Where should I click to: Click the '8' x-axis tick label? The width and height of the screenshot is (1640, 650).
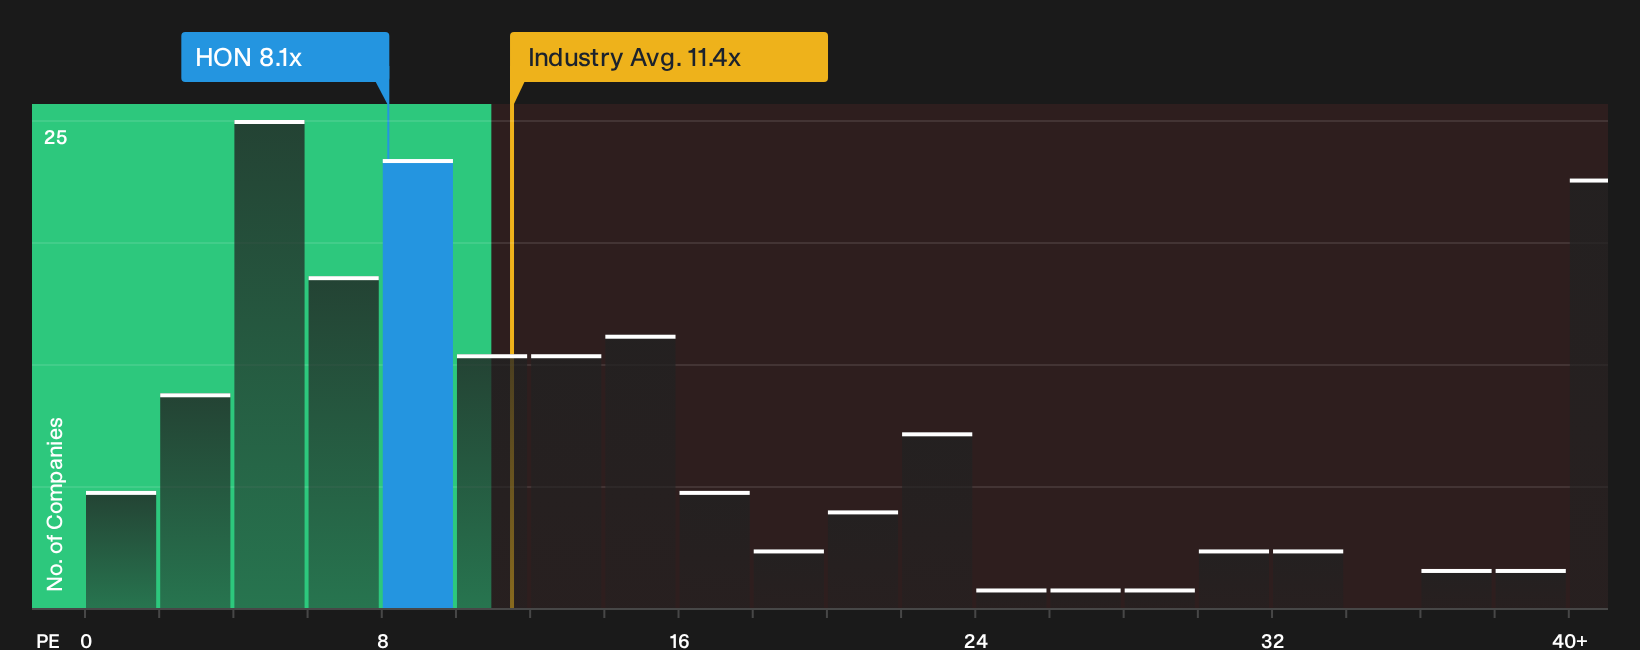(x=383, y=640)
